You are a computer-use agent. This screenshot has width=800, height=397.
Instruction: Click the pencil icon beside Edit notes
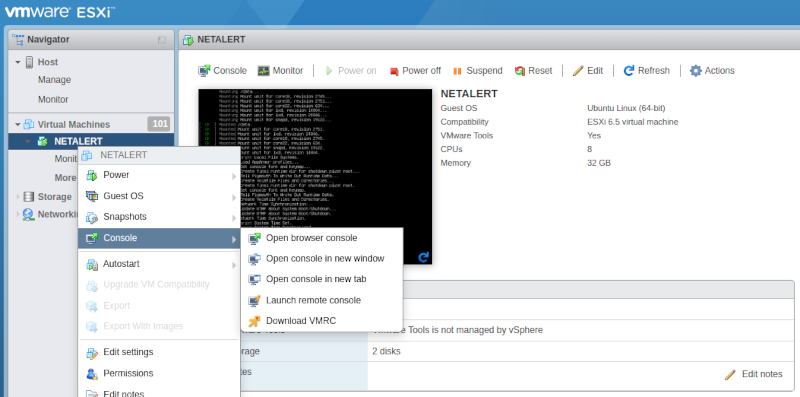click(x=730, y=375)
